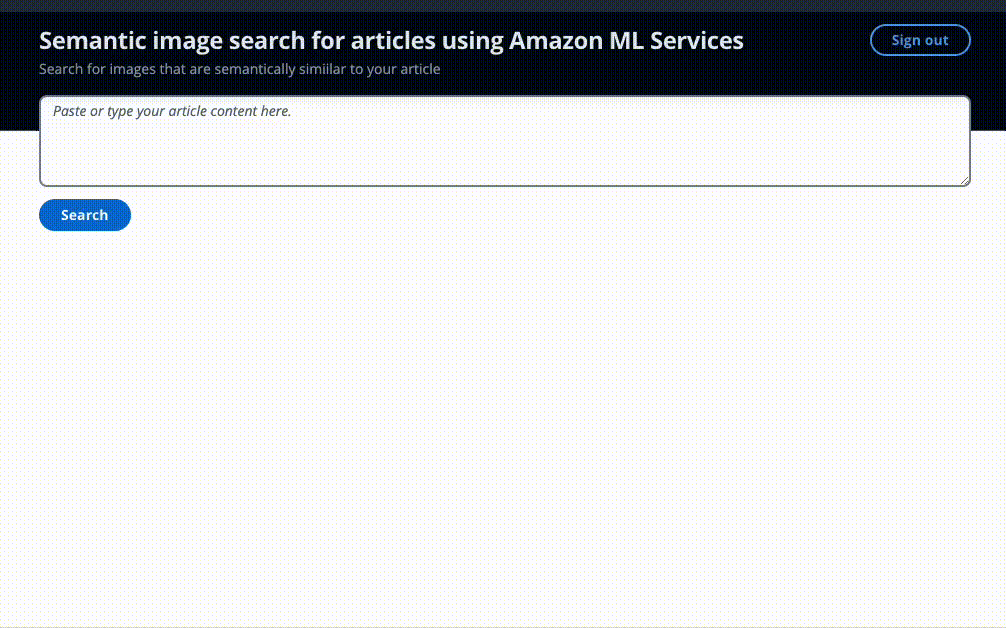Click the subtitle about semantically similar images

[x=239, y=70]
